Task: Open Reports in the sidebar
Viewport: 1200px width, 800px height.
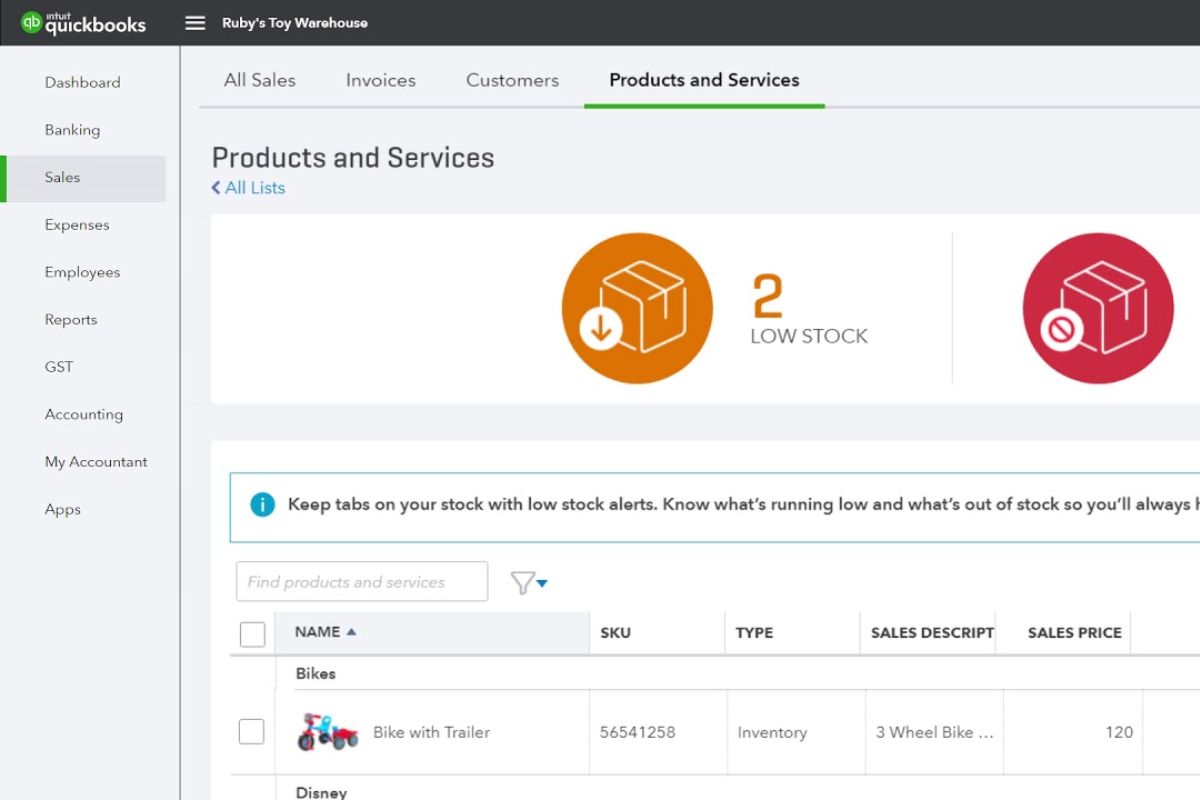Action: (71, 320)
